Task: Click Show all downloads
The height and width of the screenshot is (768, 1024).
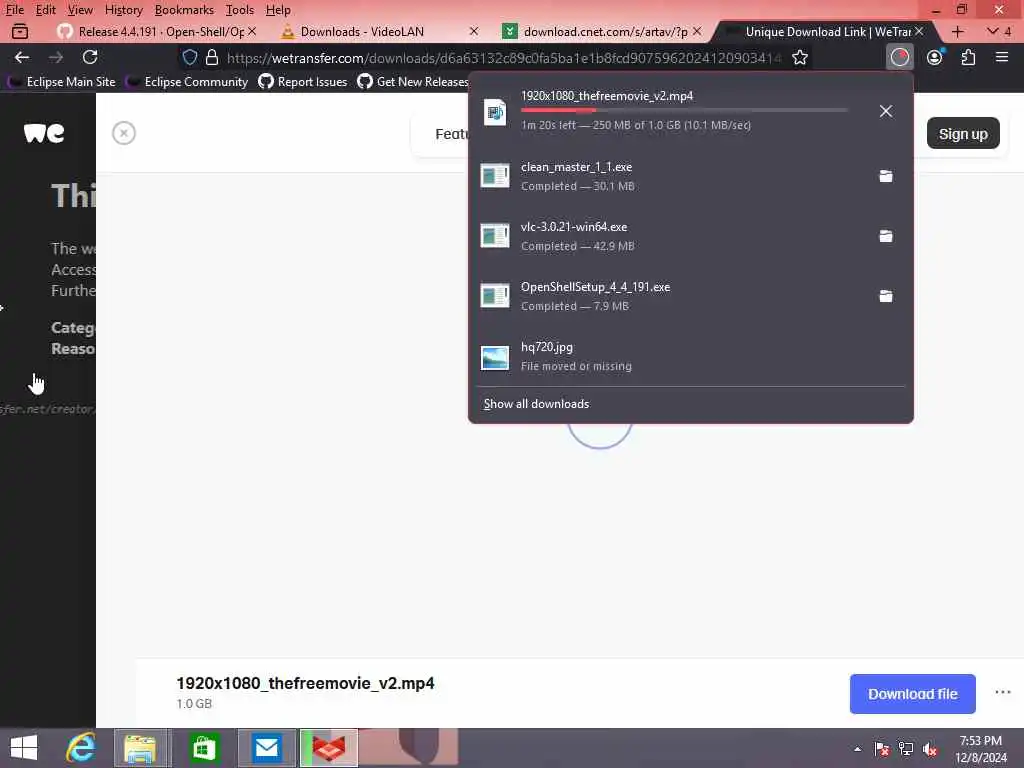Action: pos(536,404)
